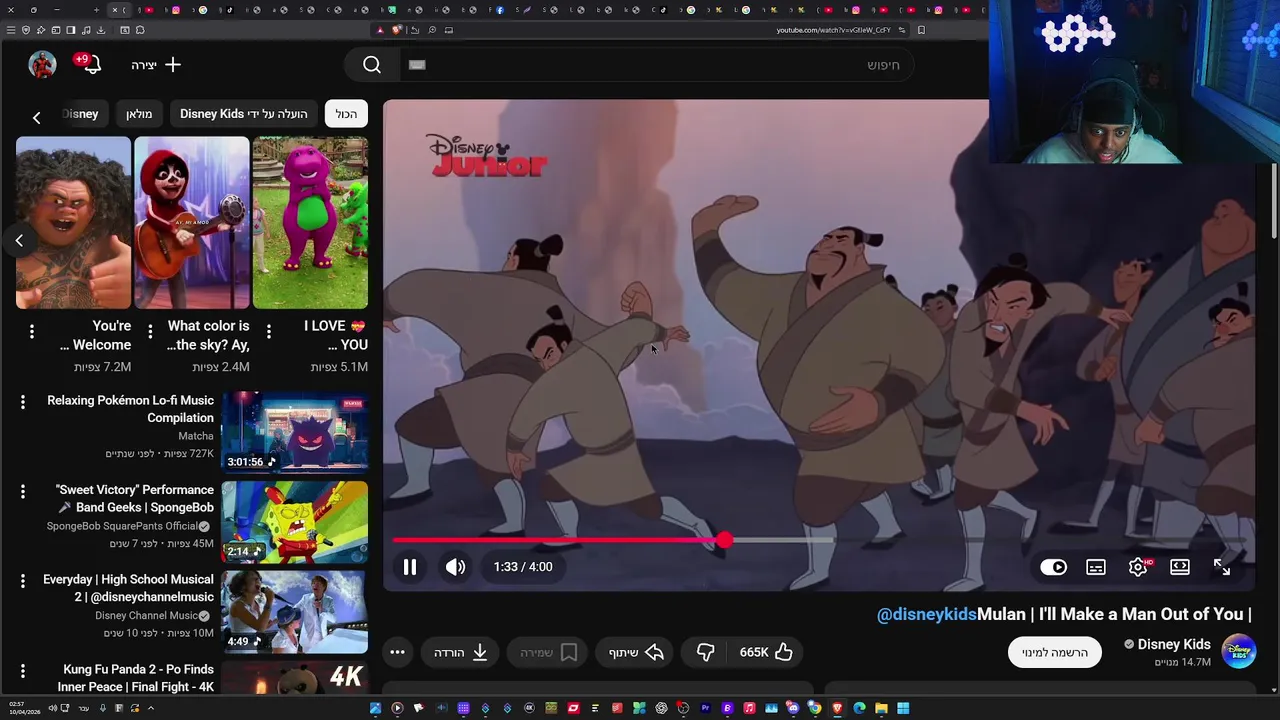Share the video with the שיתוף button
This screenshot has width=1280, height=720.
coord(636,652)
